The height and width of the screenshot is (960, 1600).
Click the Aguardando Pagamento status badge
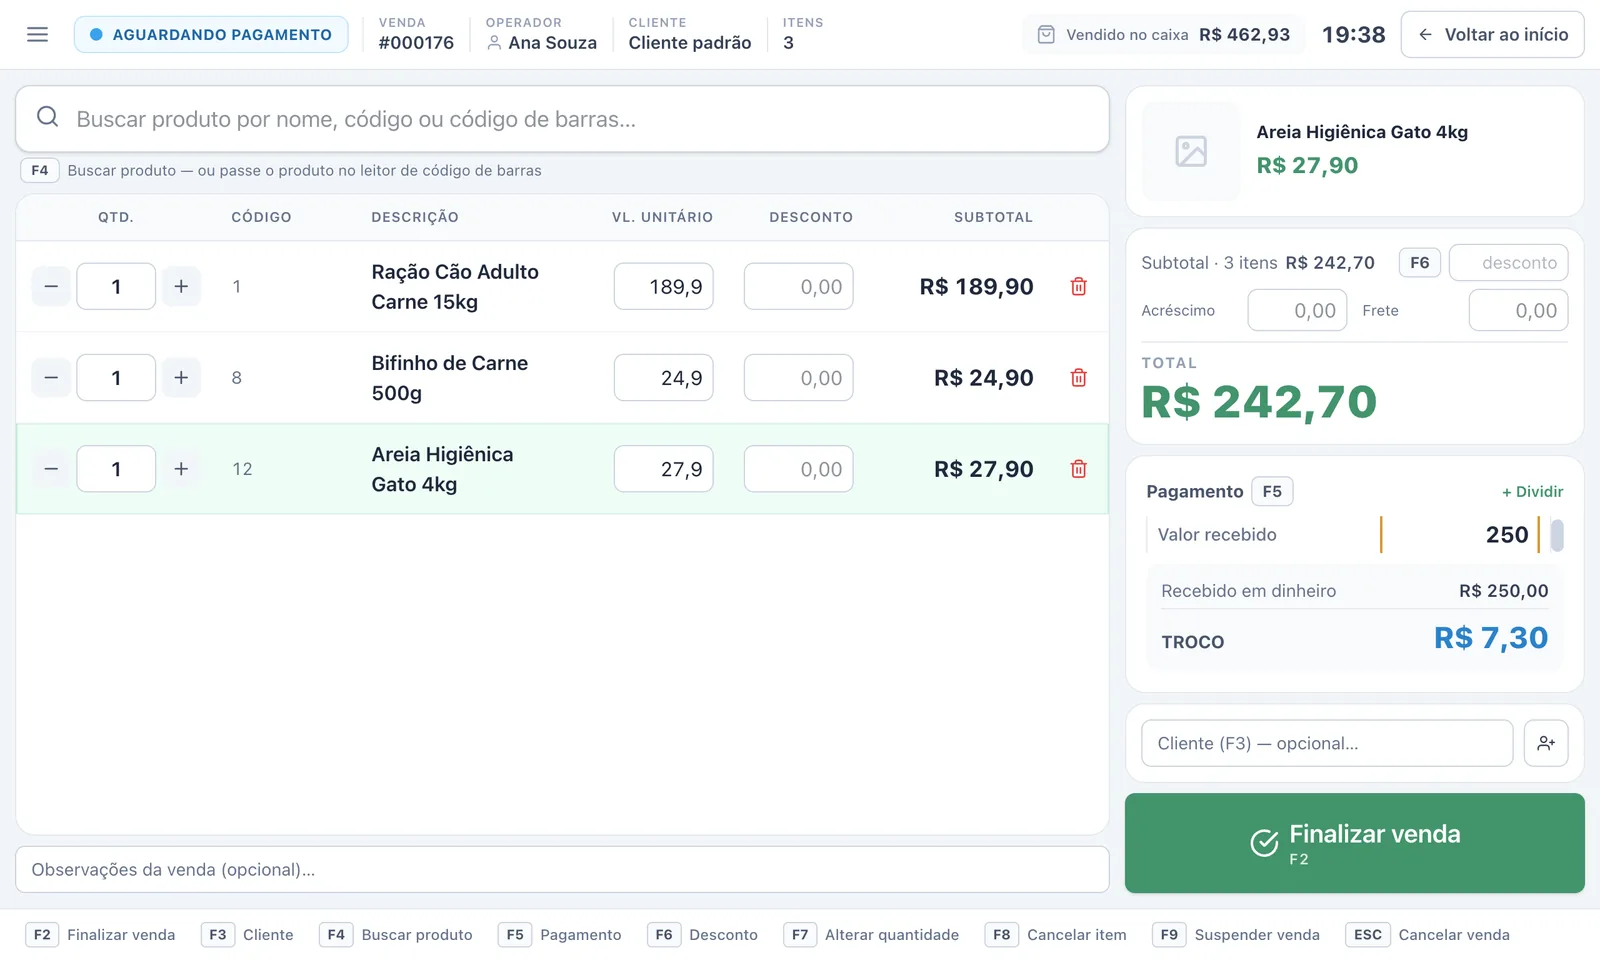211,35
